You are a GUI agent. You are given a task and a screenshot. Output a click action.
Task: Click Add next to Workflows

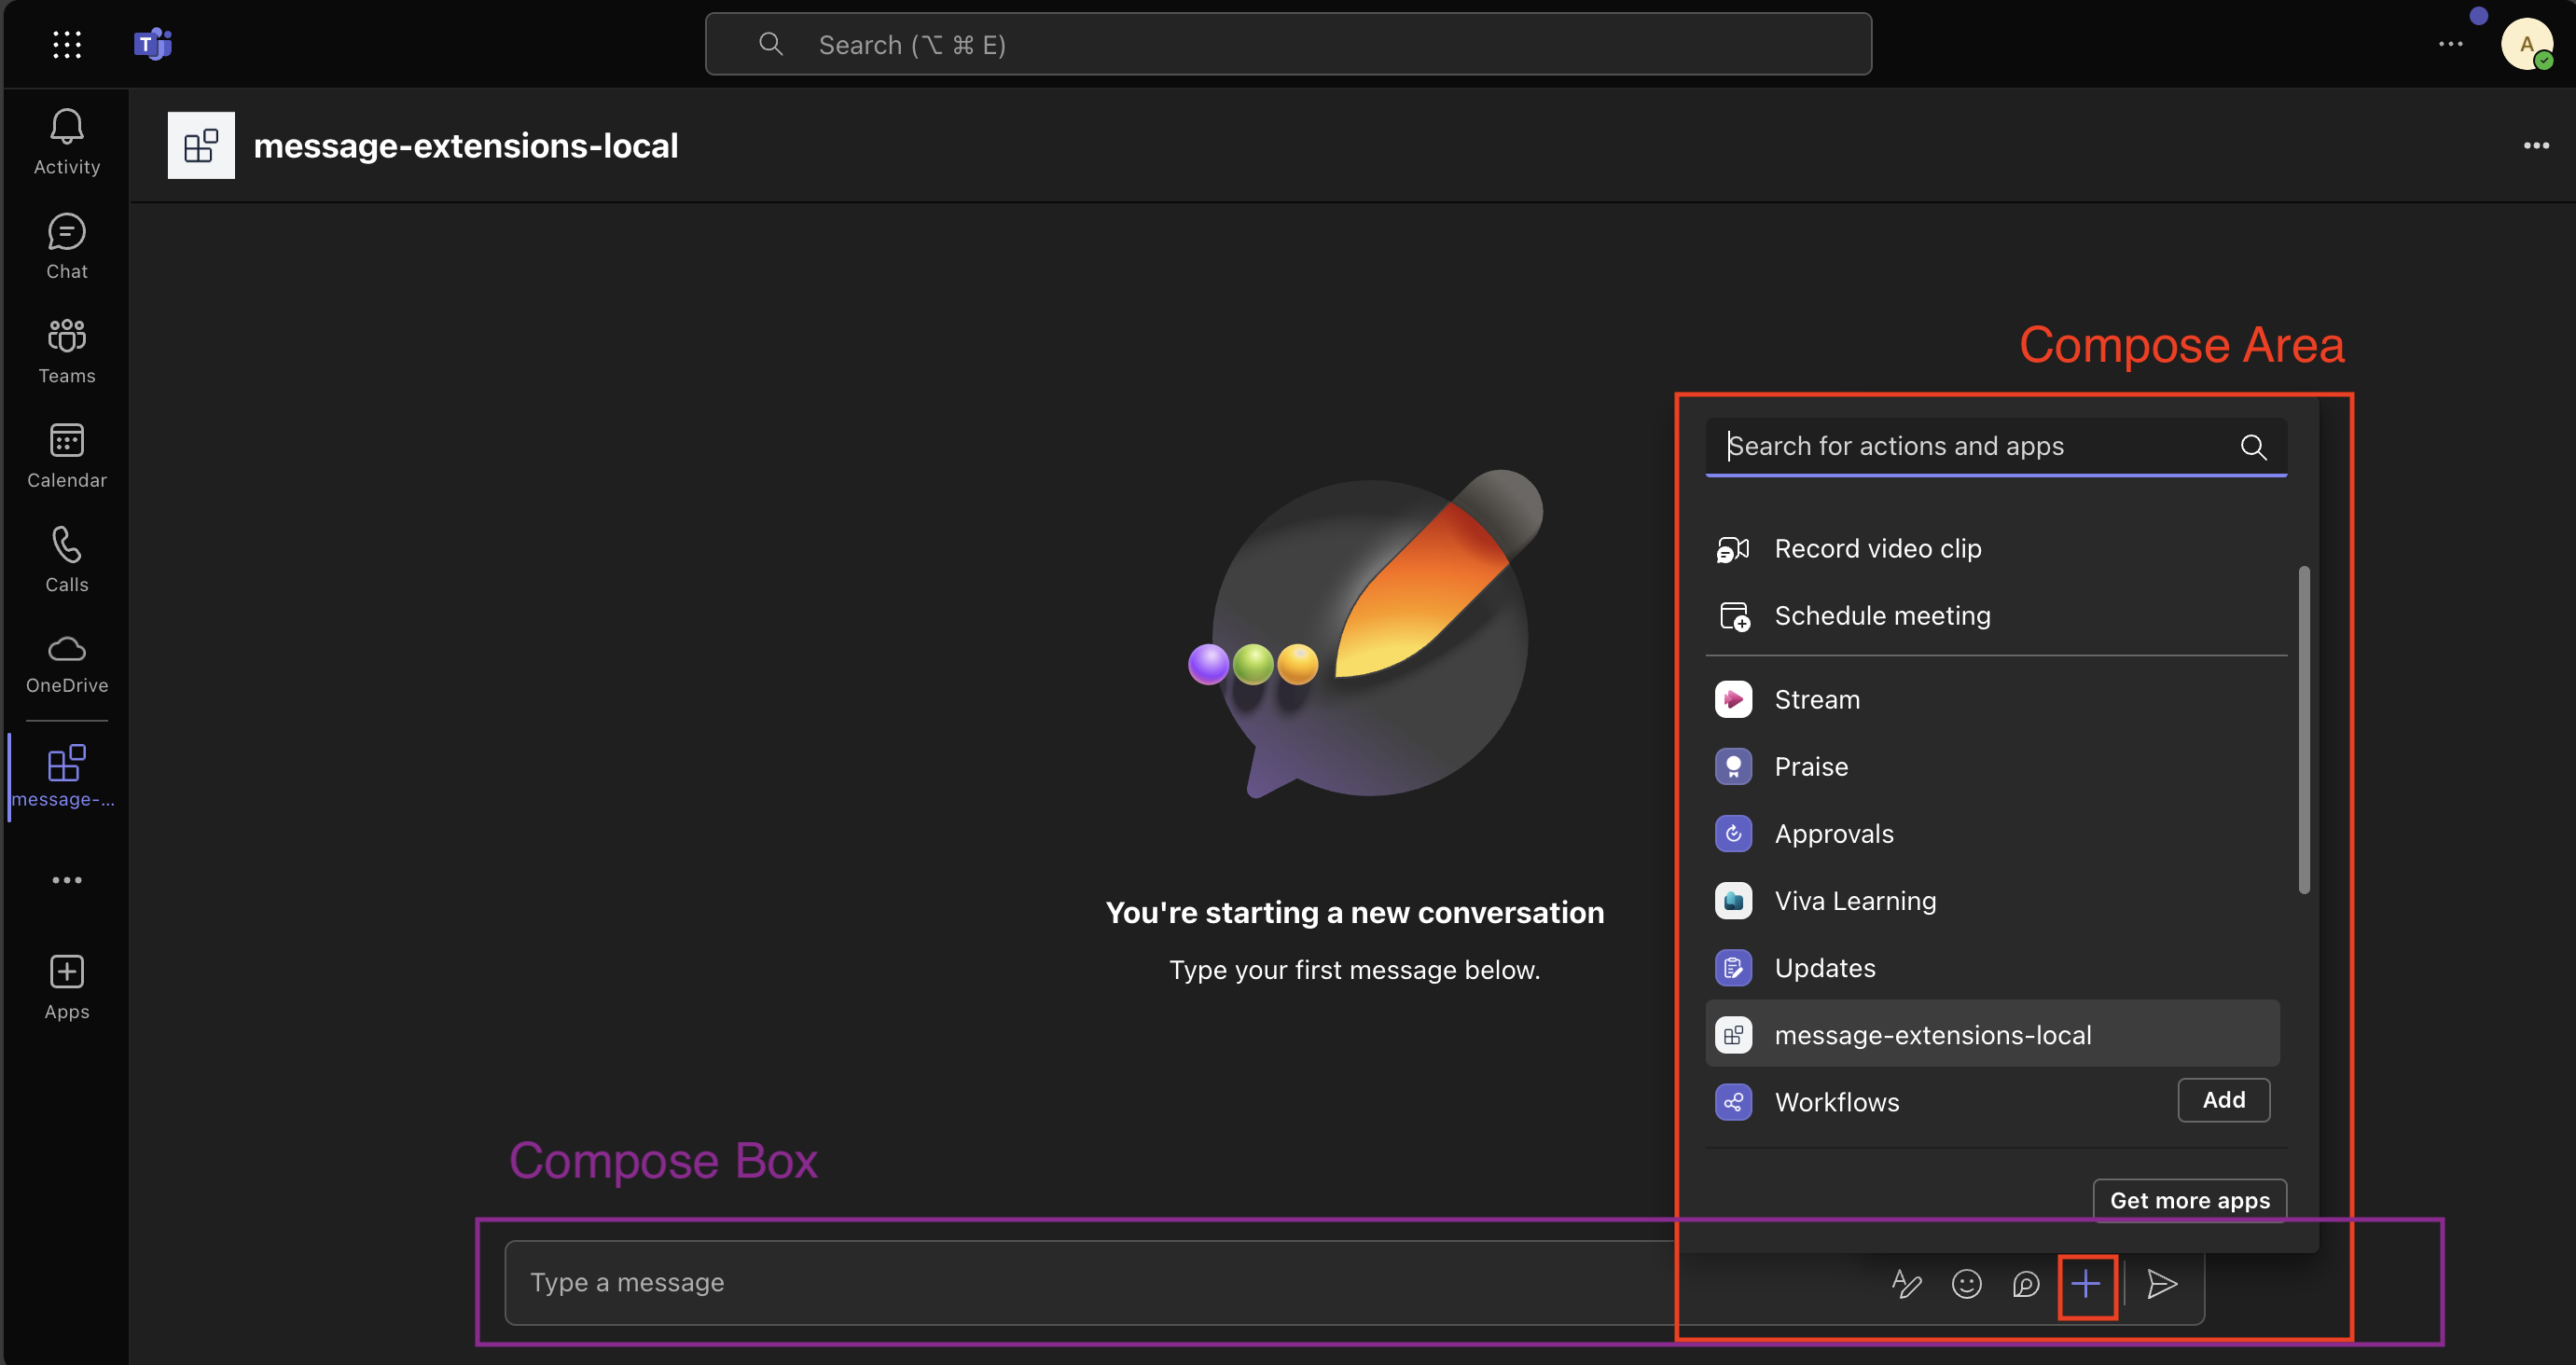[2223, 1100]
